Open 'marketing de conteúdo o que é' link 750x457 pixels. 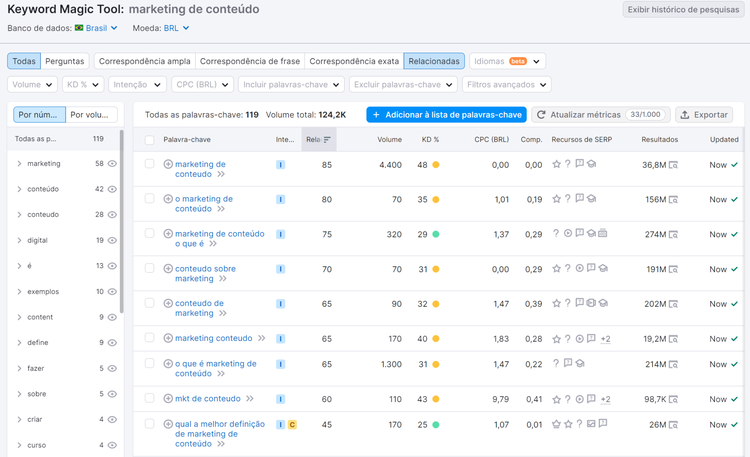(x=220, y=239)
